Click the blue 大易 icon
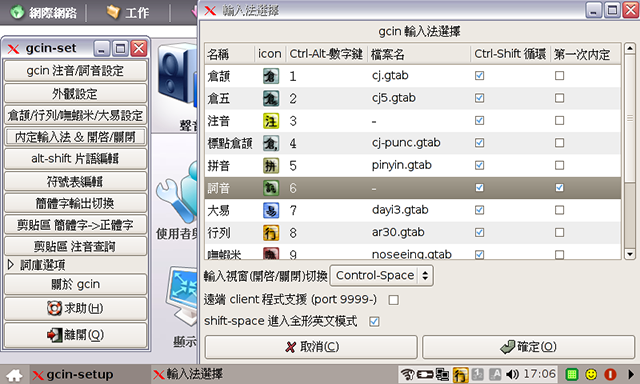 pyautogui.click(x=271, y=211)
